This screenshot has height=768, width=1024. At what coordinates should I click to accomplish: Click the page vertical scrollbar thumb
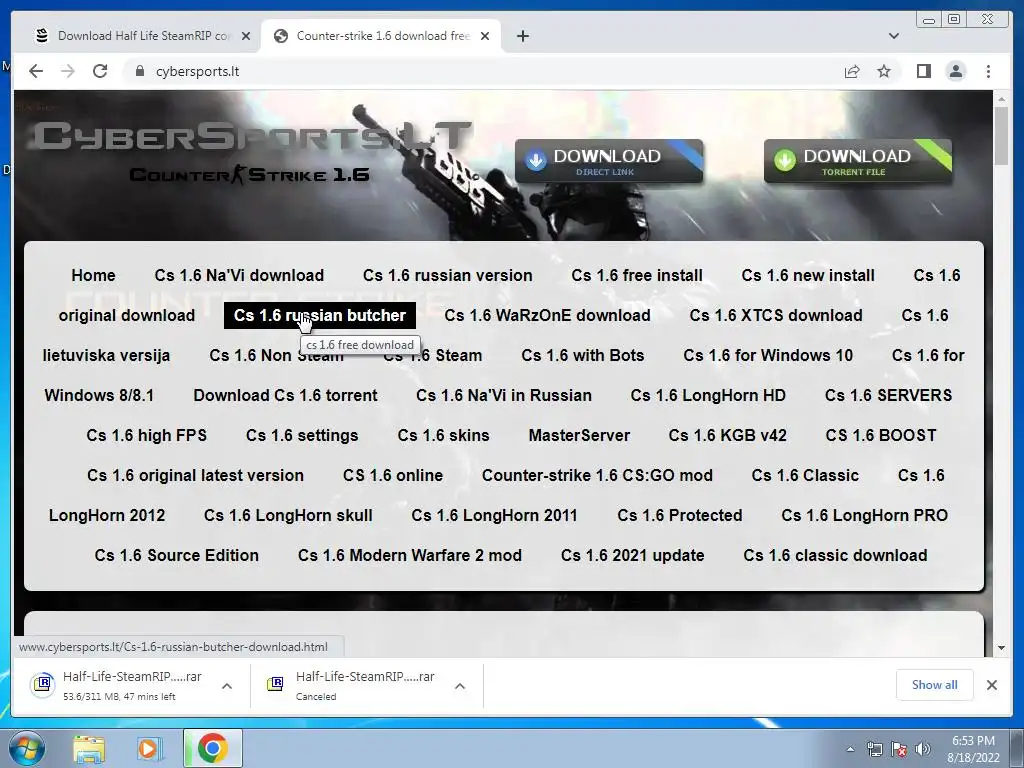(x=1001, y=136)
